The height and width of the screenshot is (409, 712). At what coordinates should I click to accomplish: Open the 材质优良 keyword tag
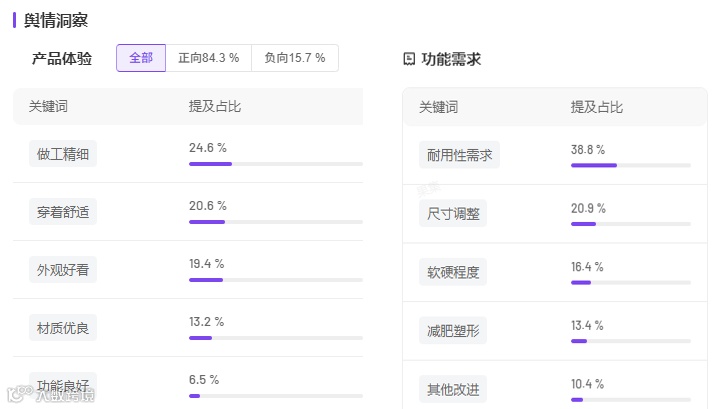pos(63,327)
